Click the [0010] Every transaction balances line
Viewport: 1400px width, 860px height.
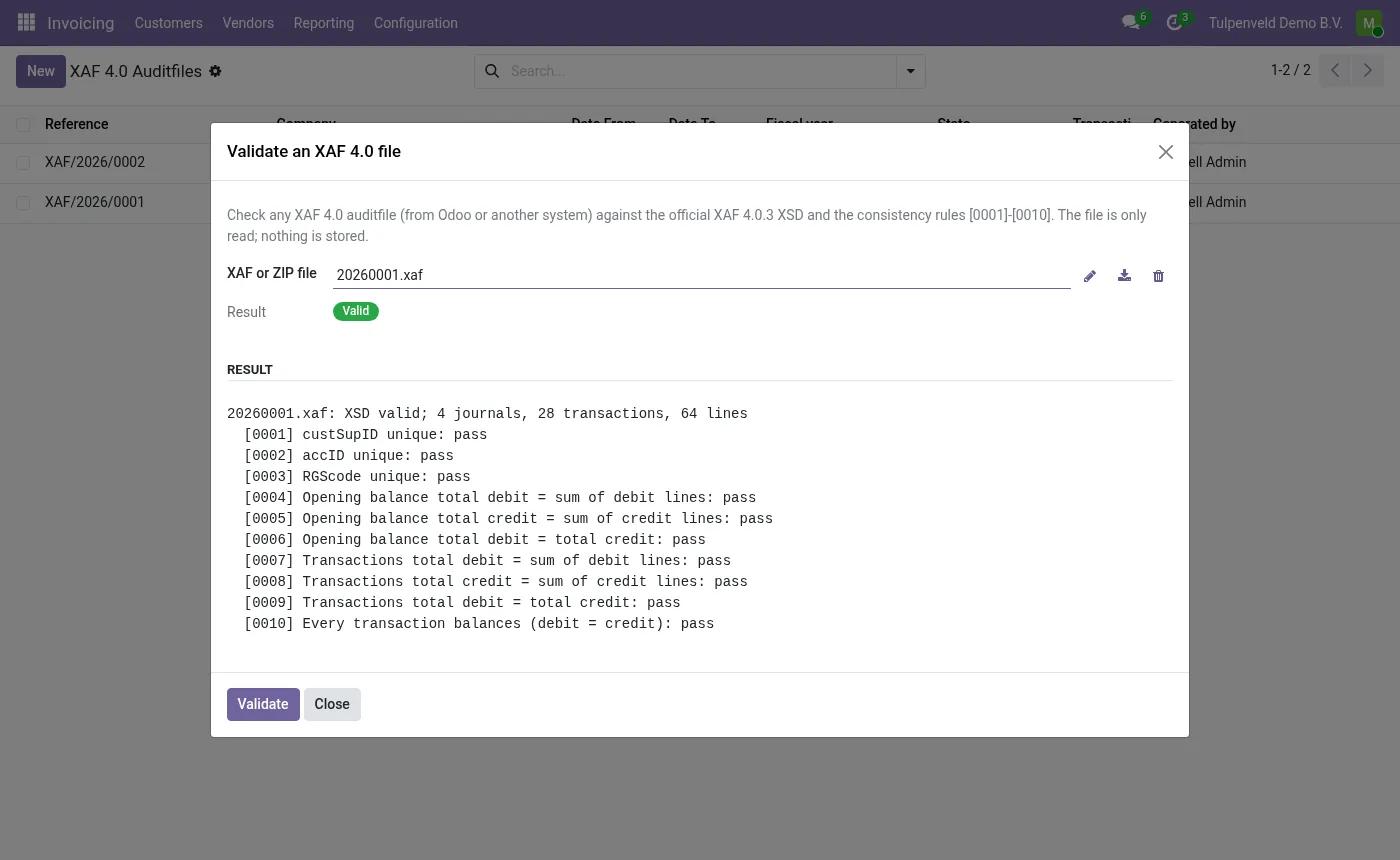pos(479,624)
